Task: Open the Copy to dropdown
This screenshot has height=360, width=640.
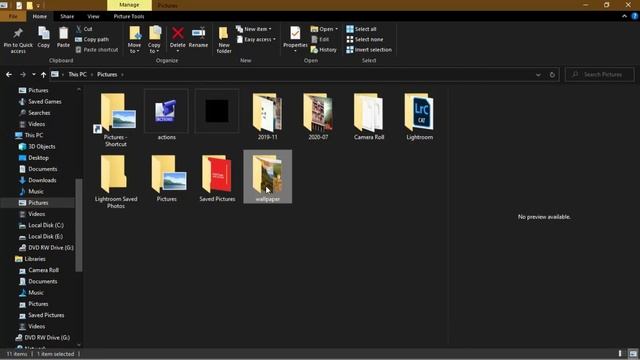Action: click(x=154, y=40)
